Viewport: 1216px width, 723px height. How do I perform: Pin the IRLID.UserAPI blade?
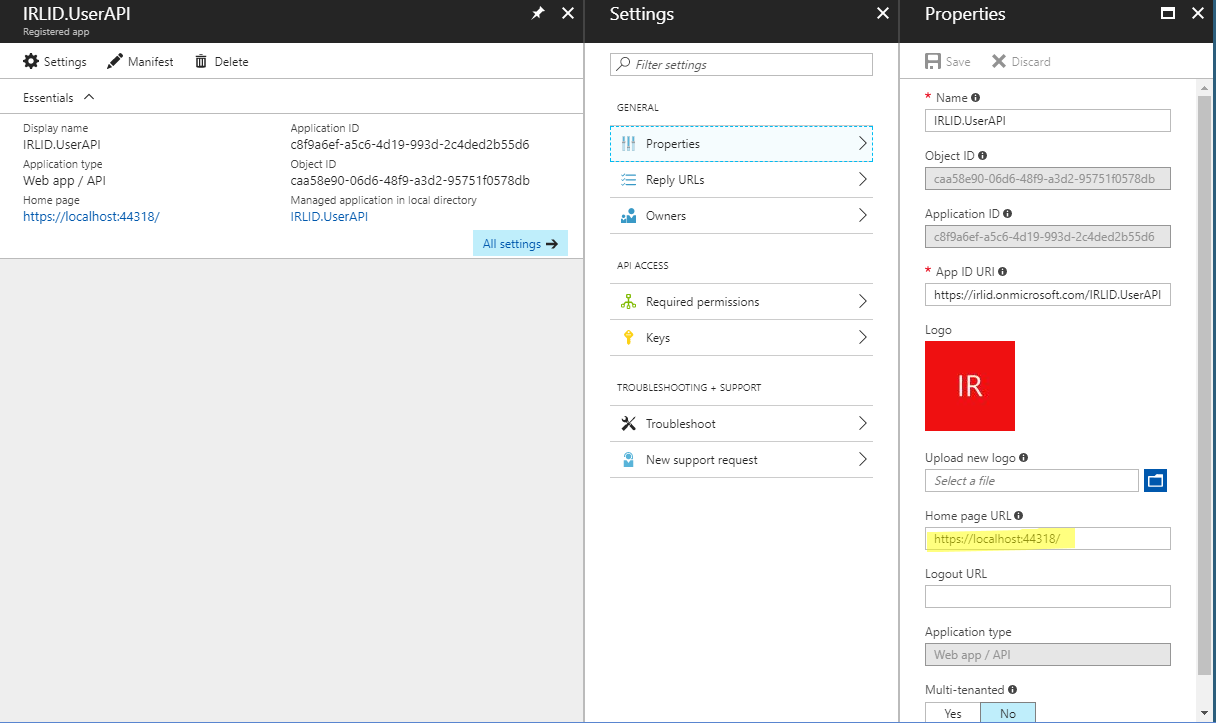pyautogui.click(x=538, y=14)
